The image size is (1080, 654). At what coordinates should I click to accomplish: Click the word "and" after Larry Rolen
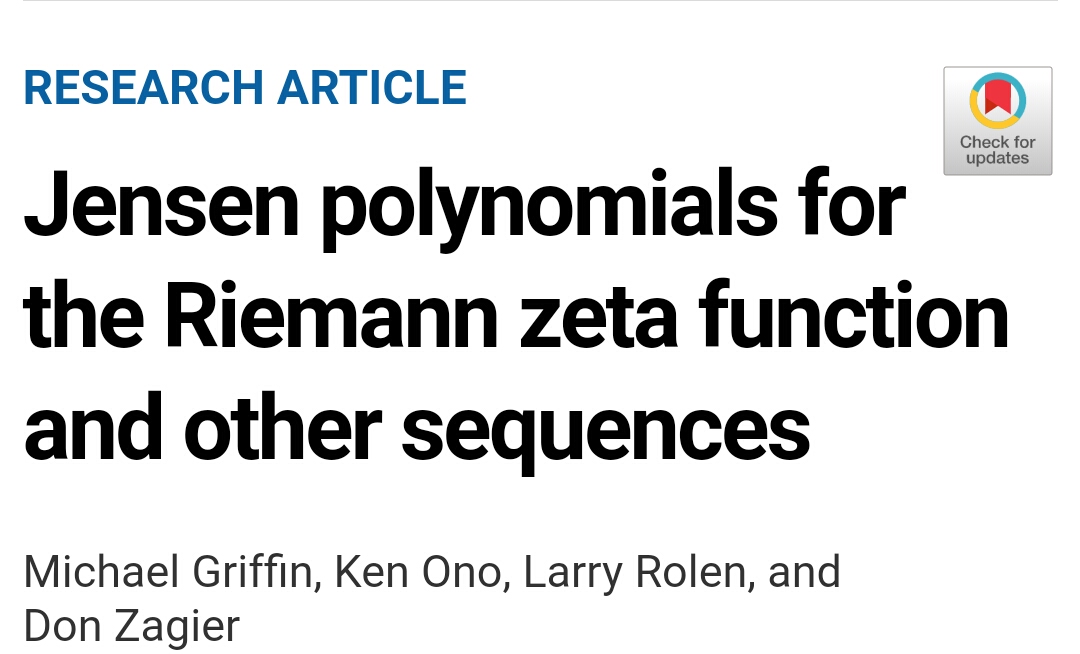click(804, 572)
